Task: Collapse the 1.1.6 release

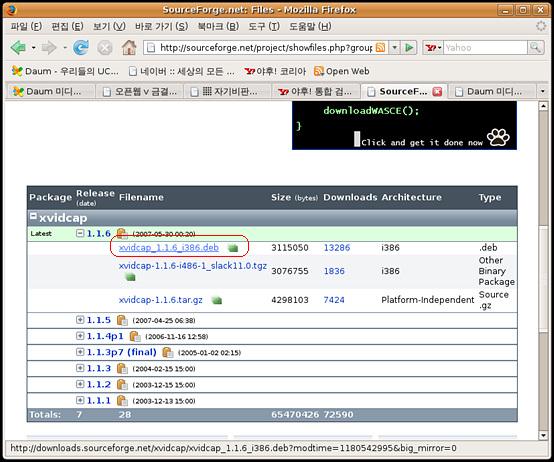Action: pos(80,233)
